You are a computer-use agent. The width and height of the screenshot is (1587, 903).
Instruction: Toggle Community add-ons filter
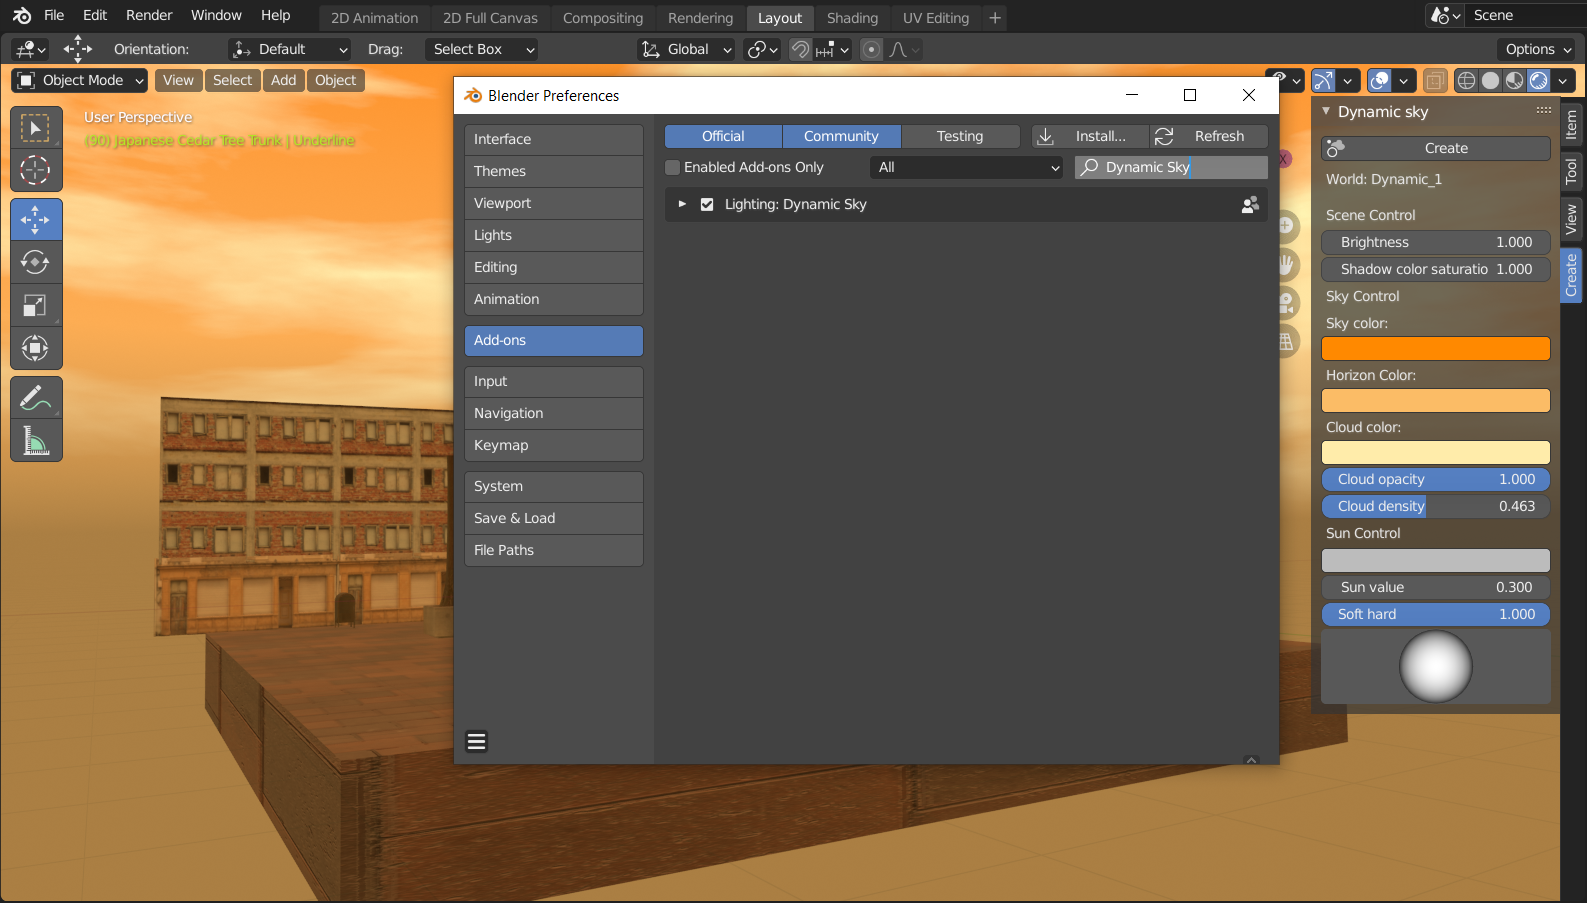click(841, 136)
